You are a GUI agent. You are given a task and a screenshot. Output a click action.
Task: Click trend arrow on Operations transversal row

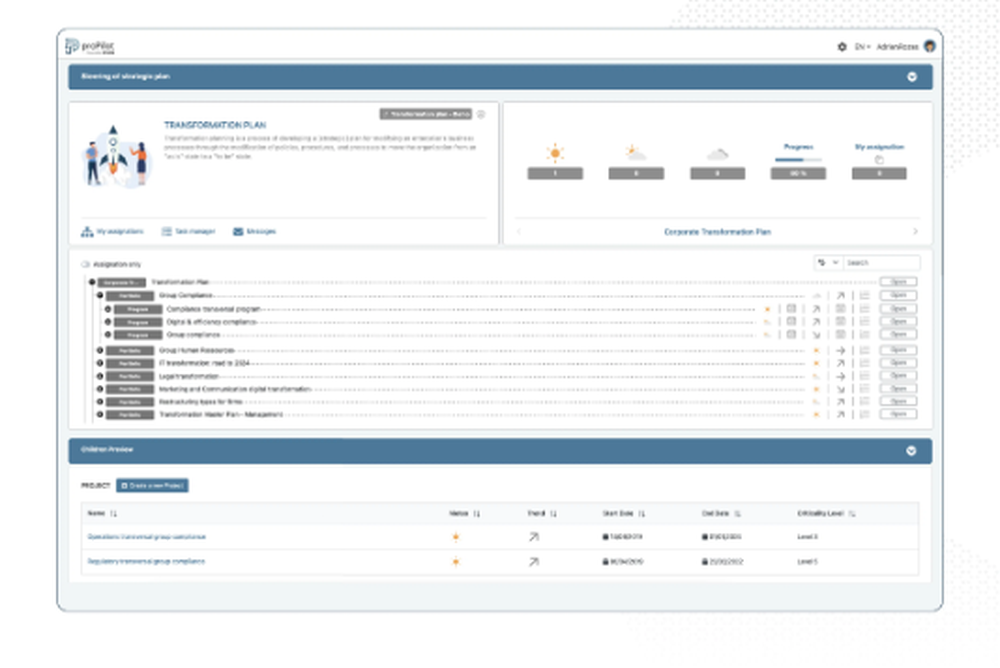click(x=534, y=537)
